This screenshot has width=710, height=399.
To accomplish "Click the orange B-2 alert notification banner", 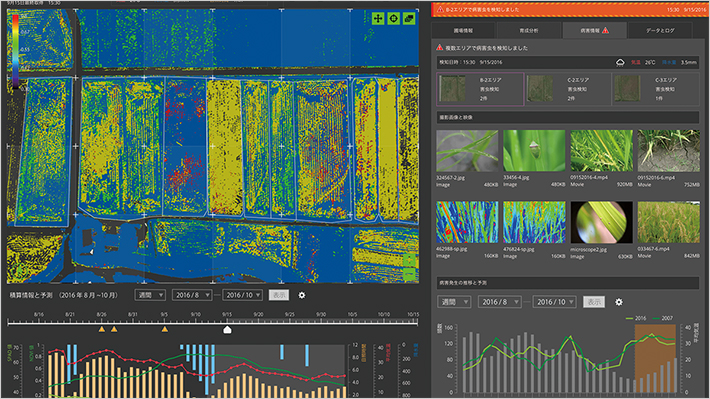I will [569, 10].
